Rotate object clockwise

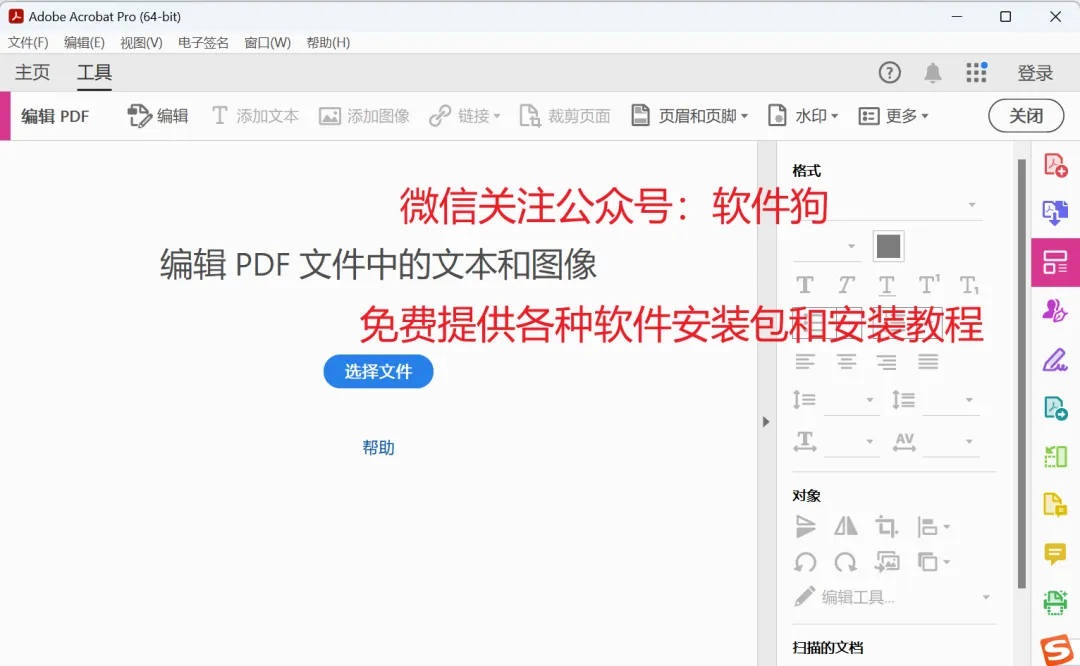click(846, 562)
